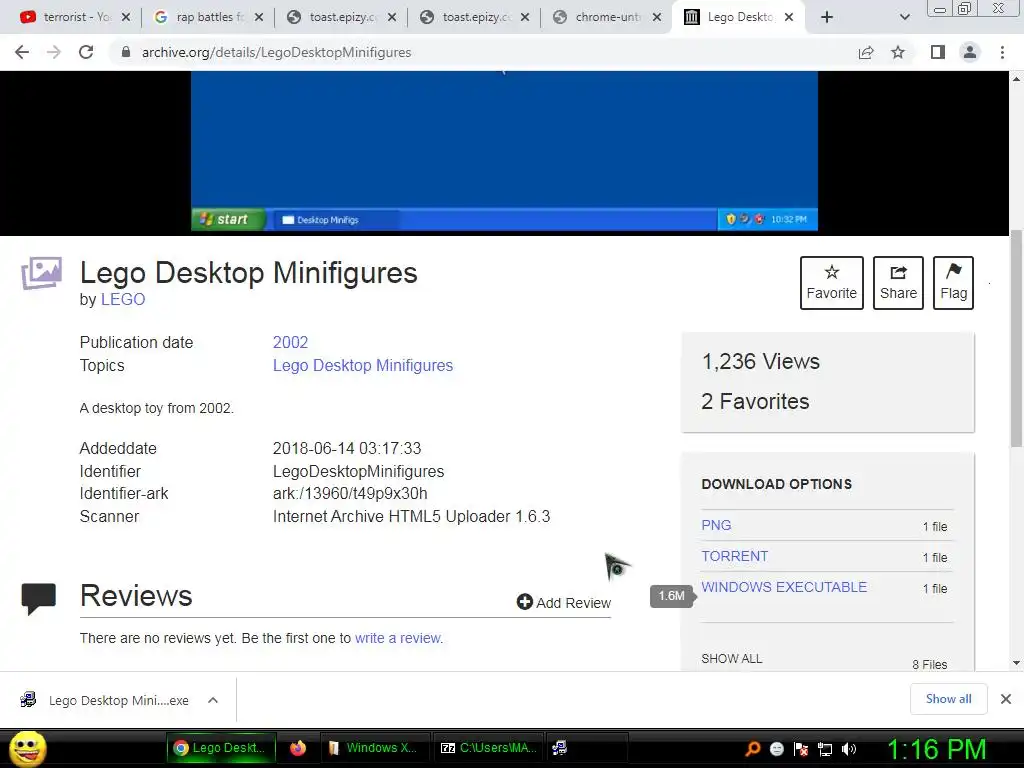Close the downloads bar
1024x768 pixels.
tap(1006, 699)
